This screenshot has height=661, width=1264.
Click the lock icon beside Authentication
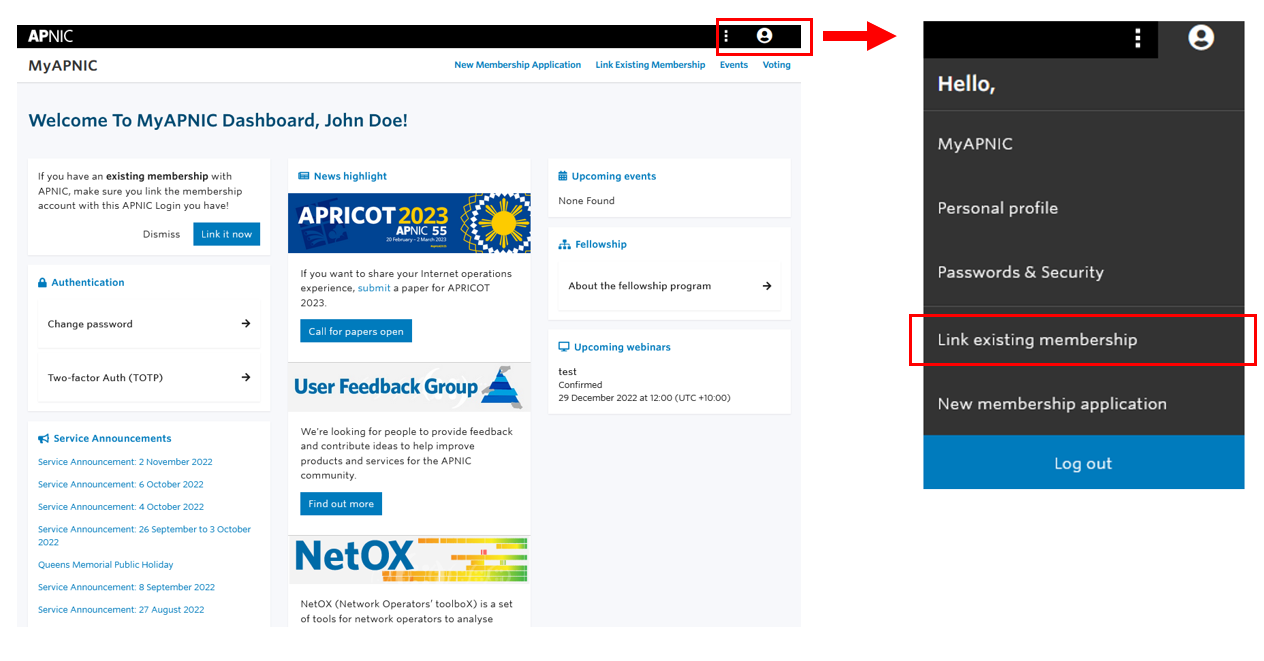44,282
